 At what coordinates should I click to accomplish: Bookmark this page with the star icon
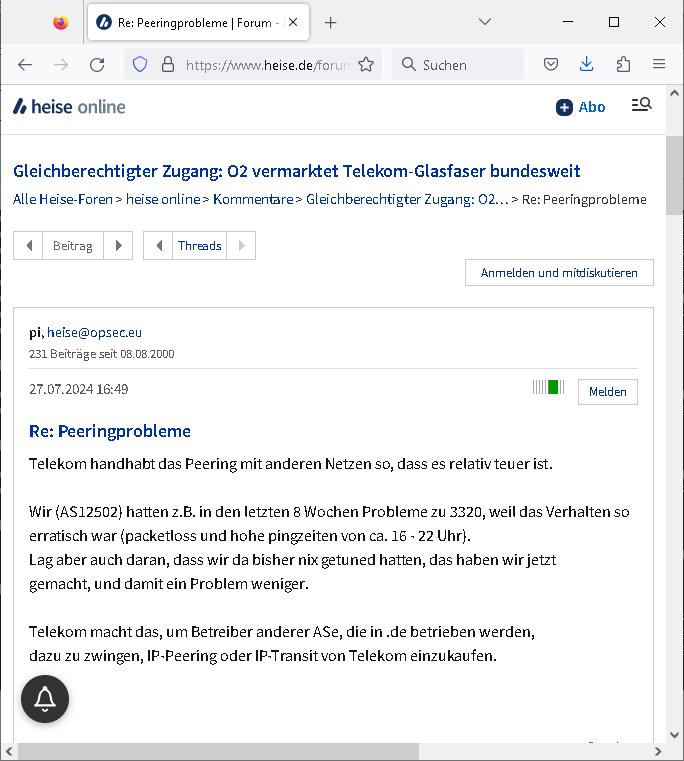366,65
